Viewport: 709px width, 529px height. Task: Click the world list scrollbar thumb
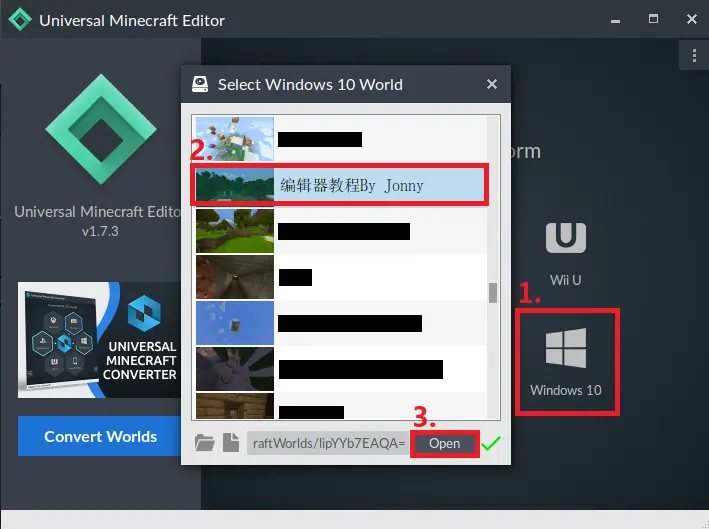[493, 293]
